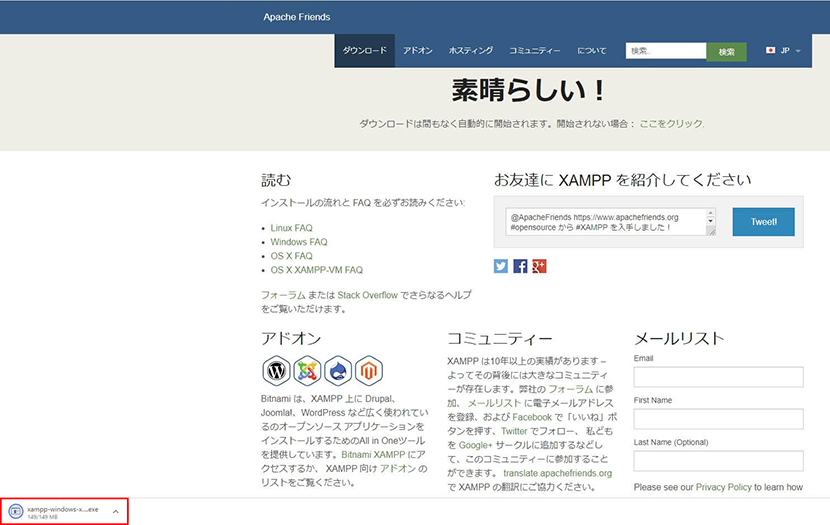The height and width of the screenshot is (525, 830).
Task: Select the WordPress add-on icon
Action: click(x=276, y=370)
